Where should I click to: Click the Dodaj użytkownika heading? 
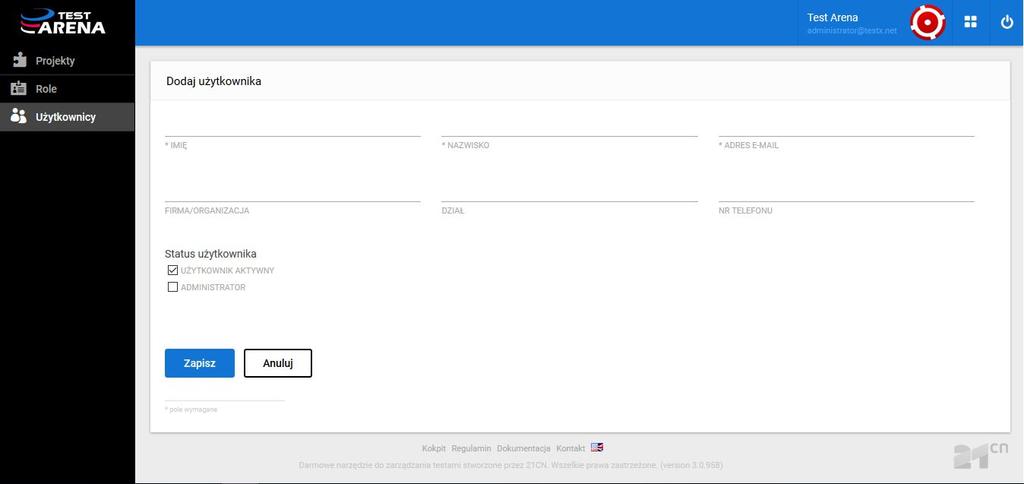tap(214, 82)
